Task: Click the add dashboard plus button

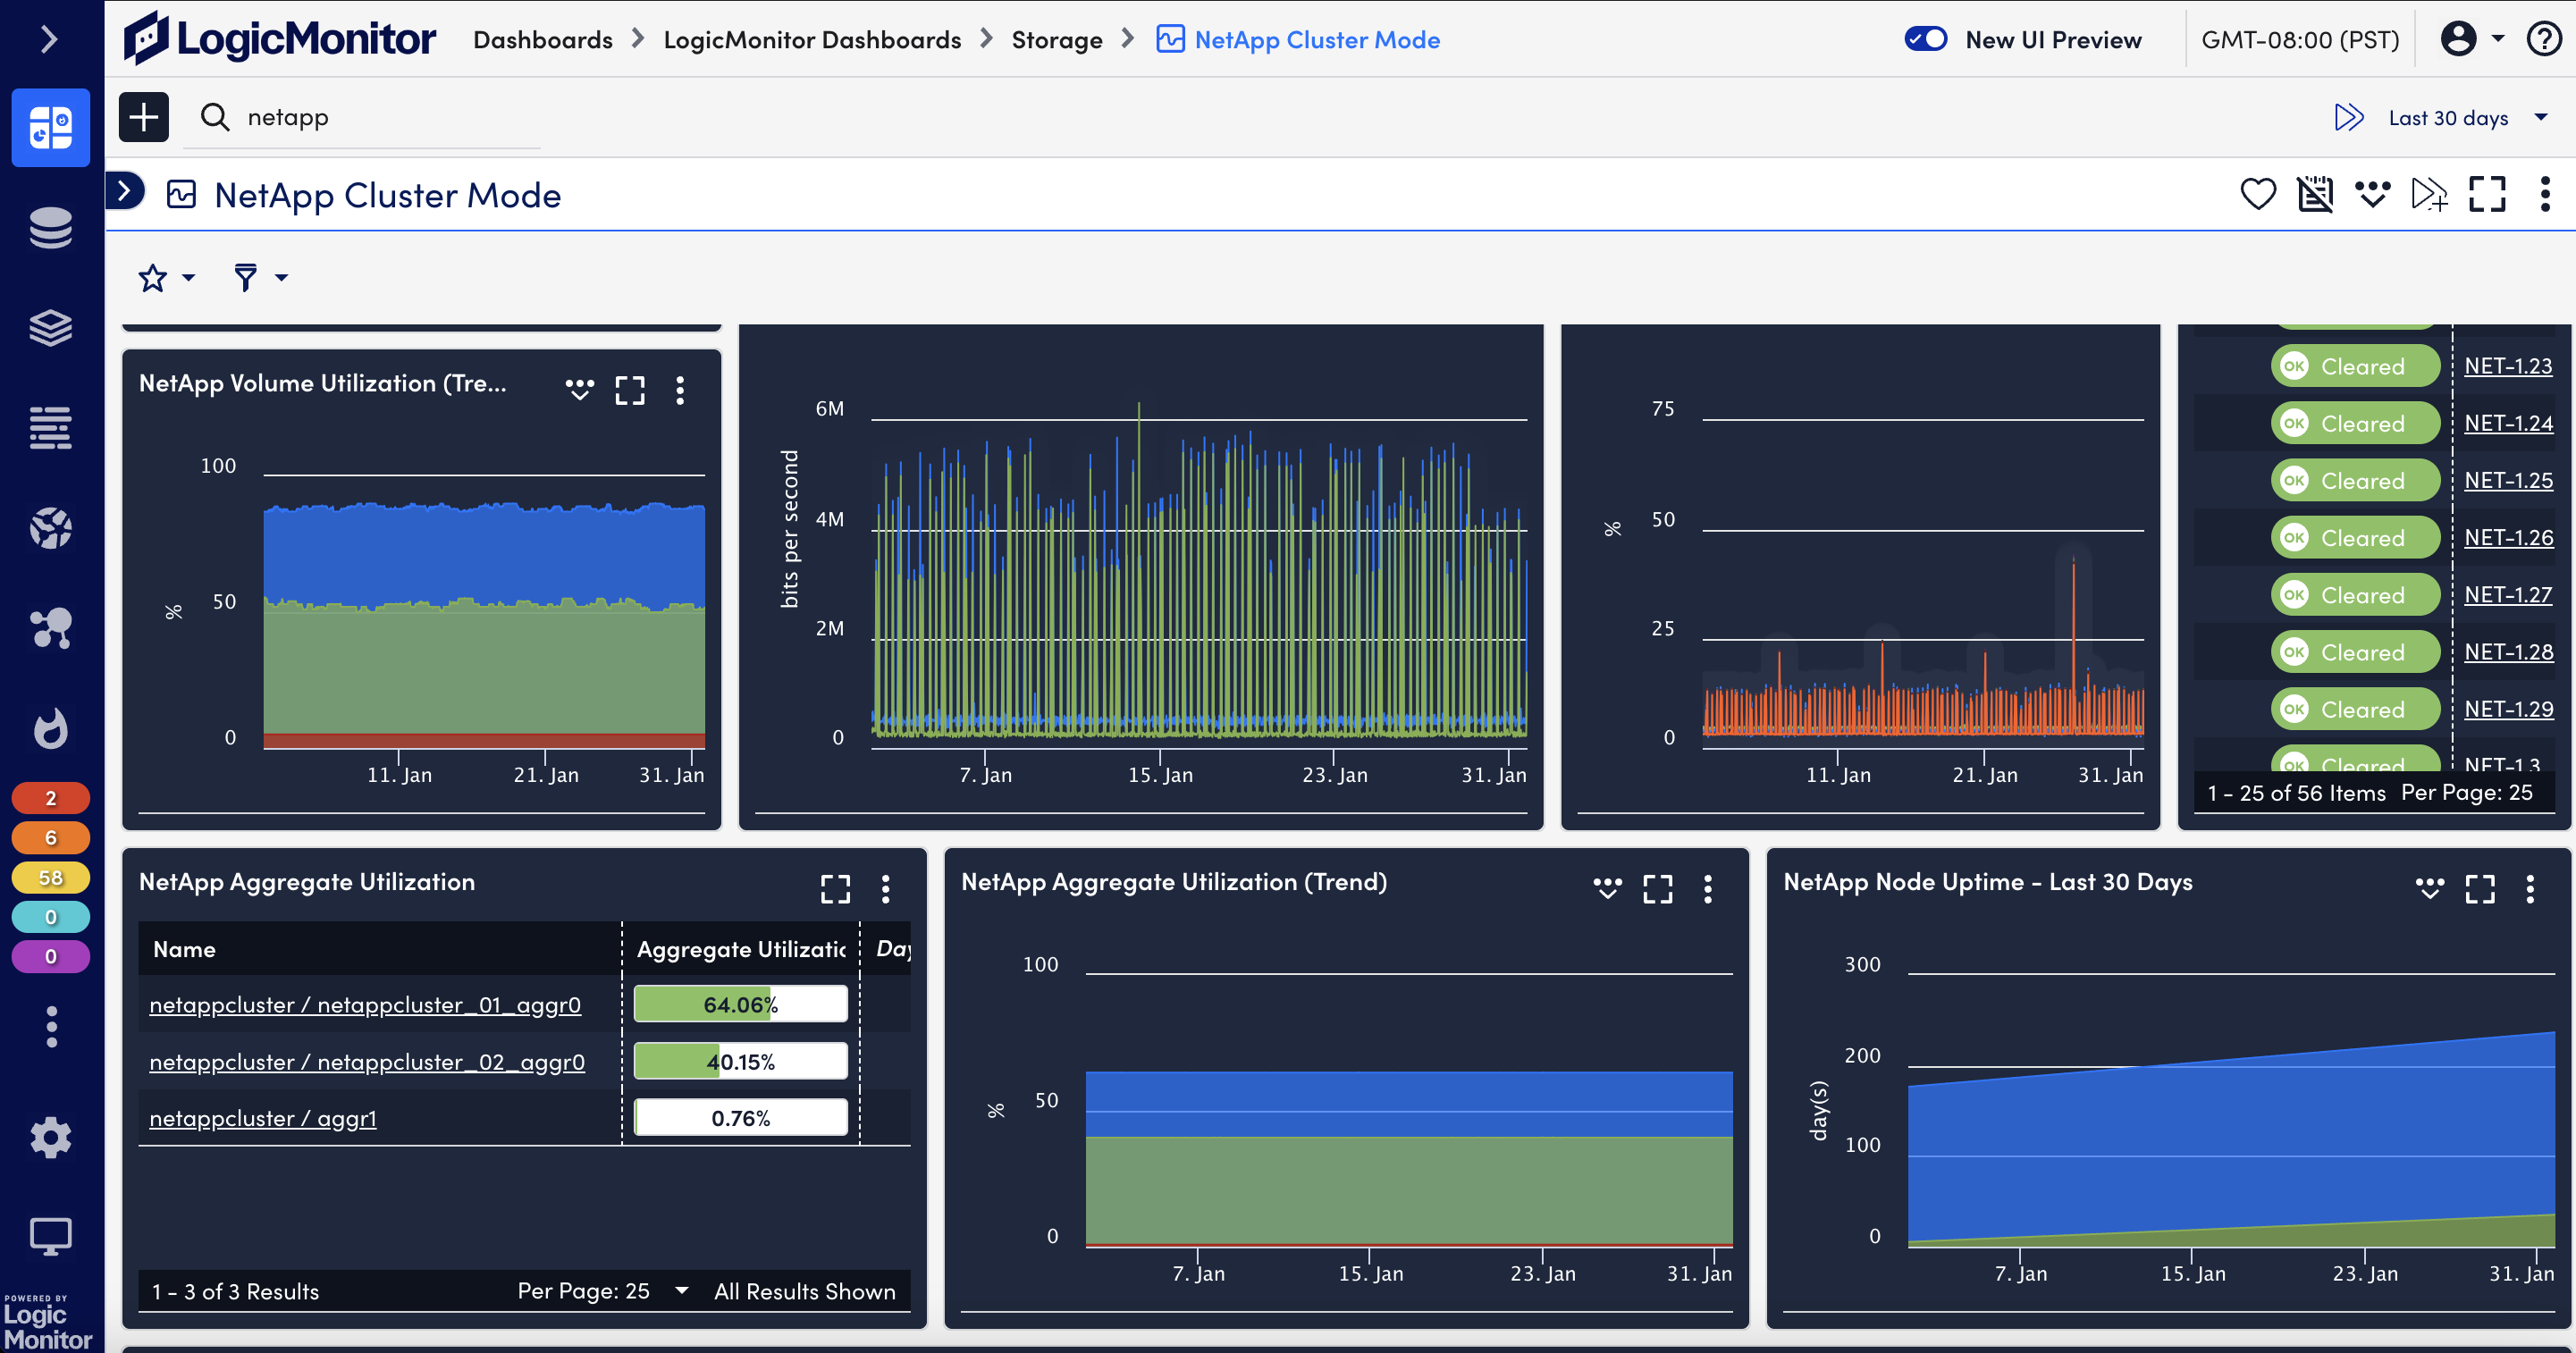Action: point(144,117)
